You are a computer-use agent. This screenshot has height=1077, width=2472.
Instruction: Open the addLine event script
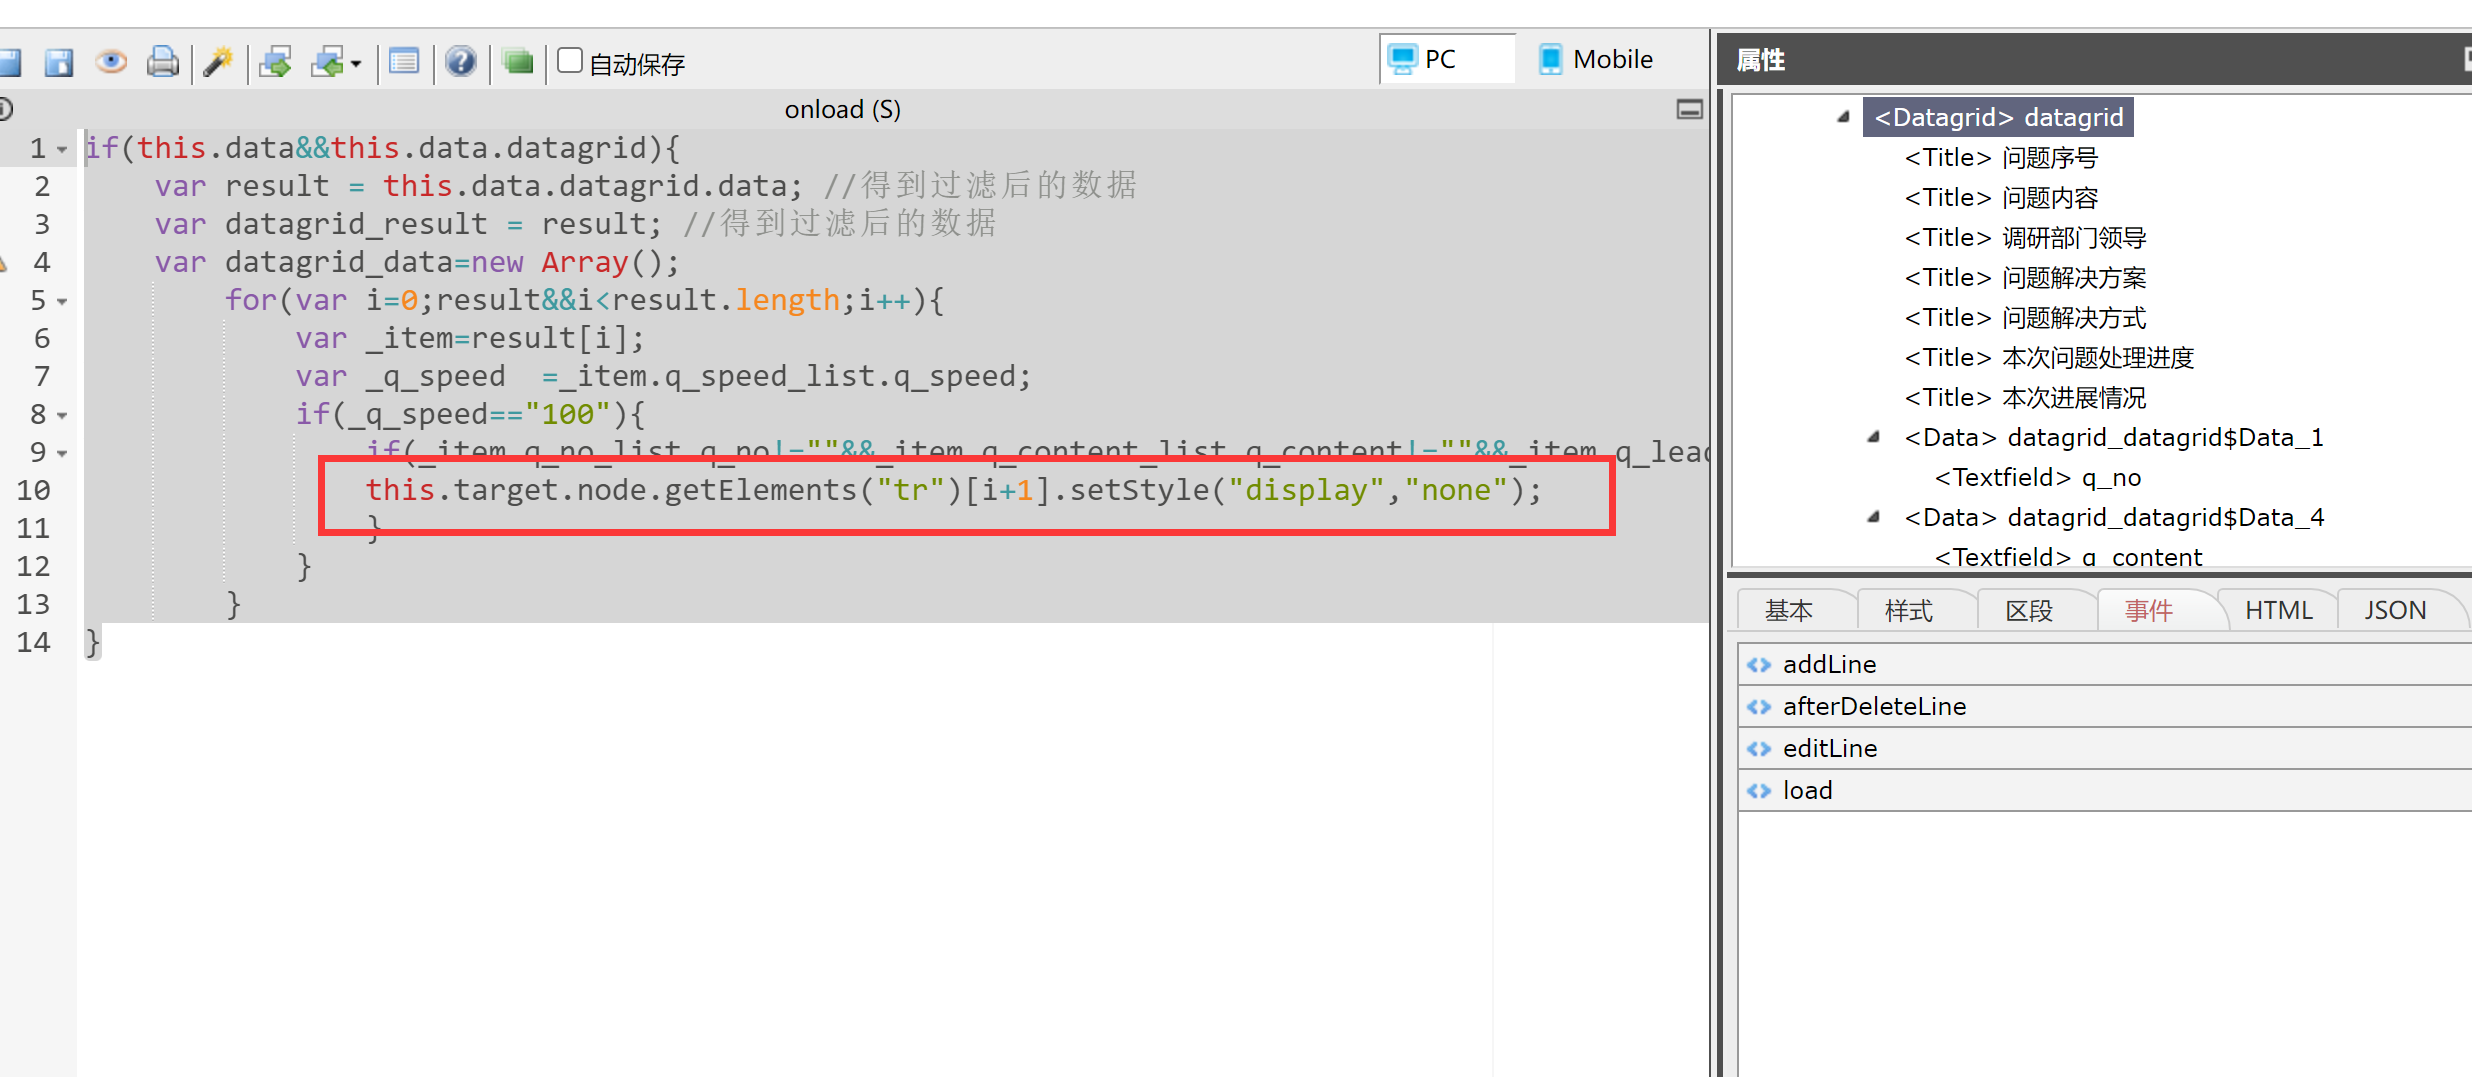(x=2105, y=664)
